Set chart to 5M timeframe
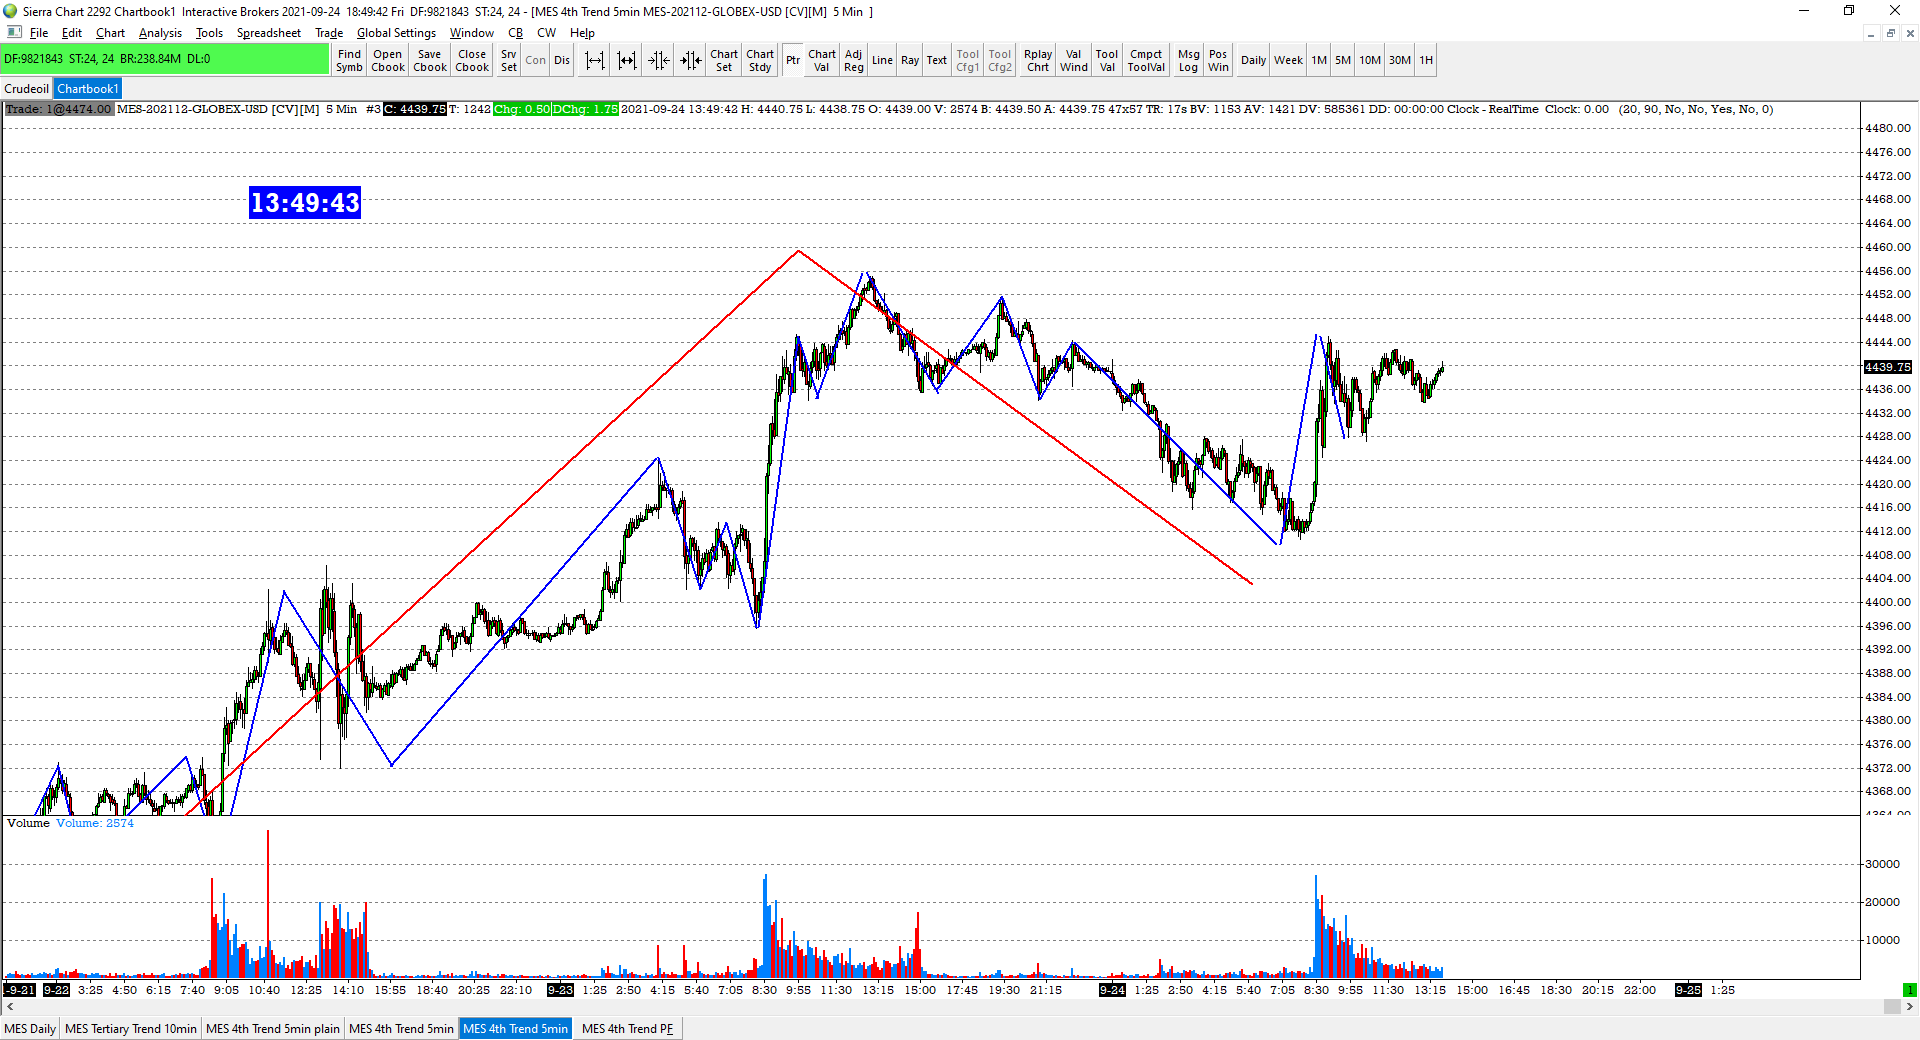1920x1040 pixels. (x=1343, y=61)
